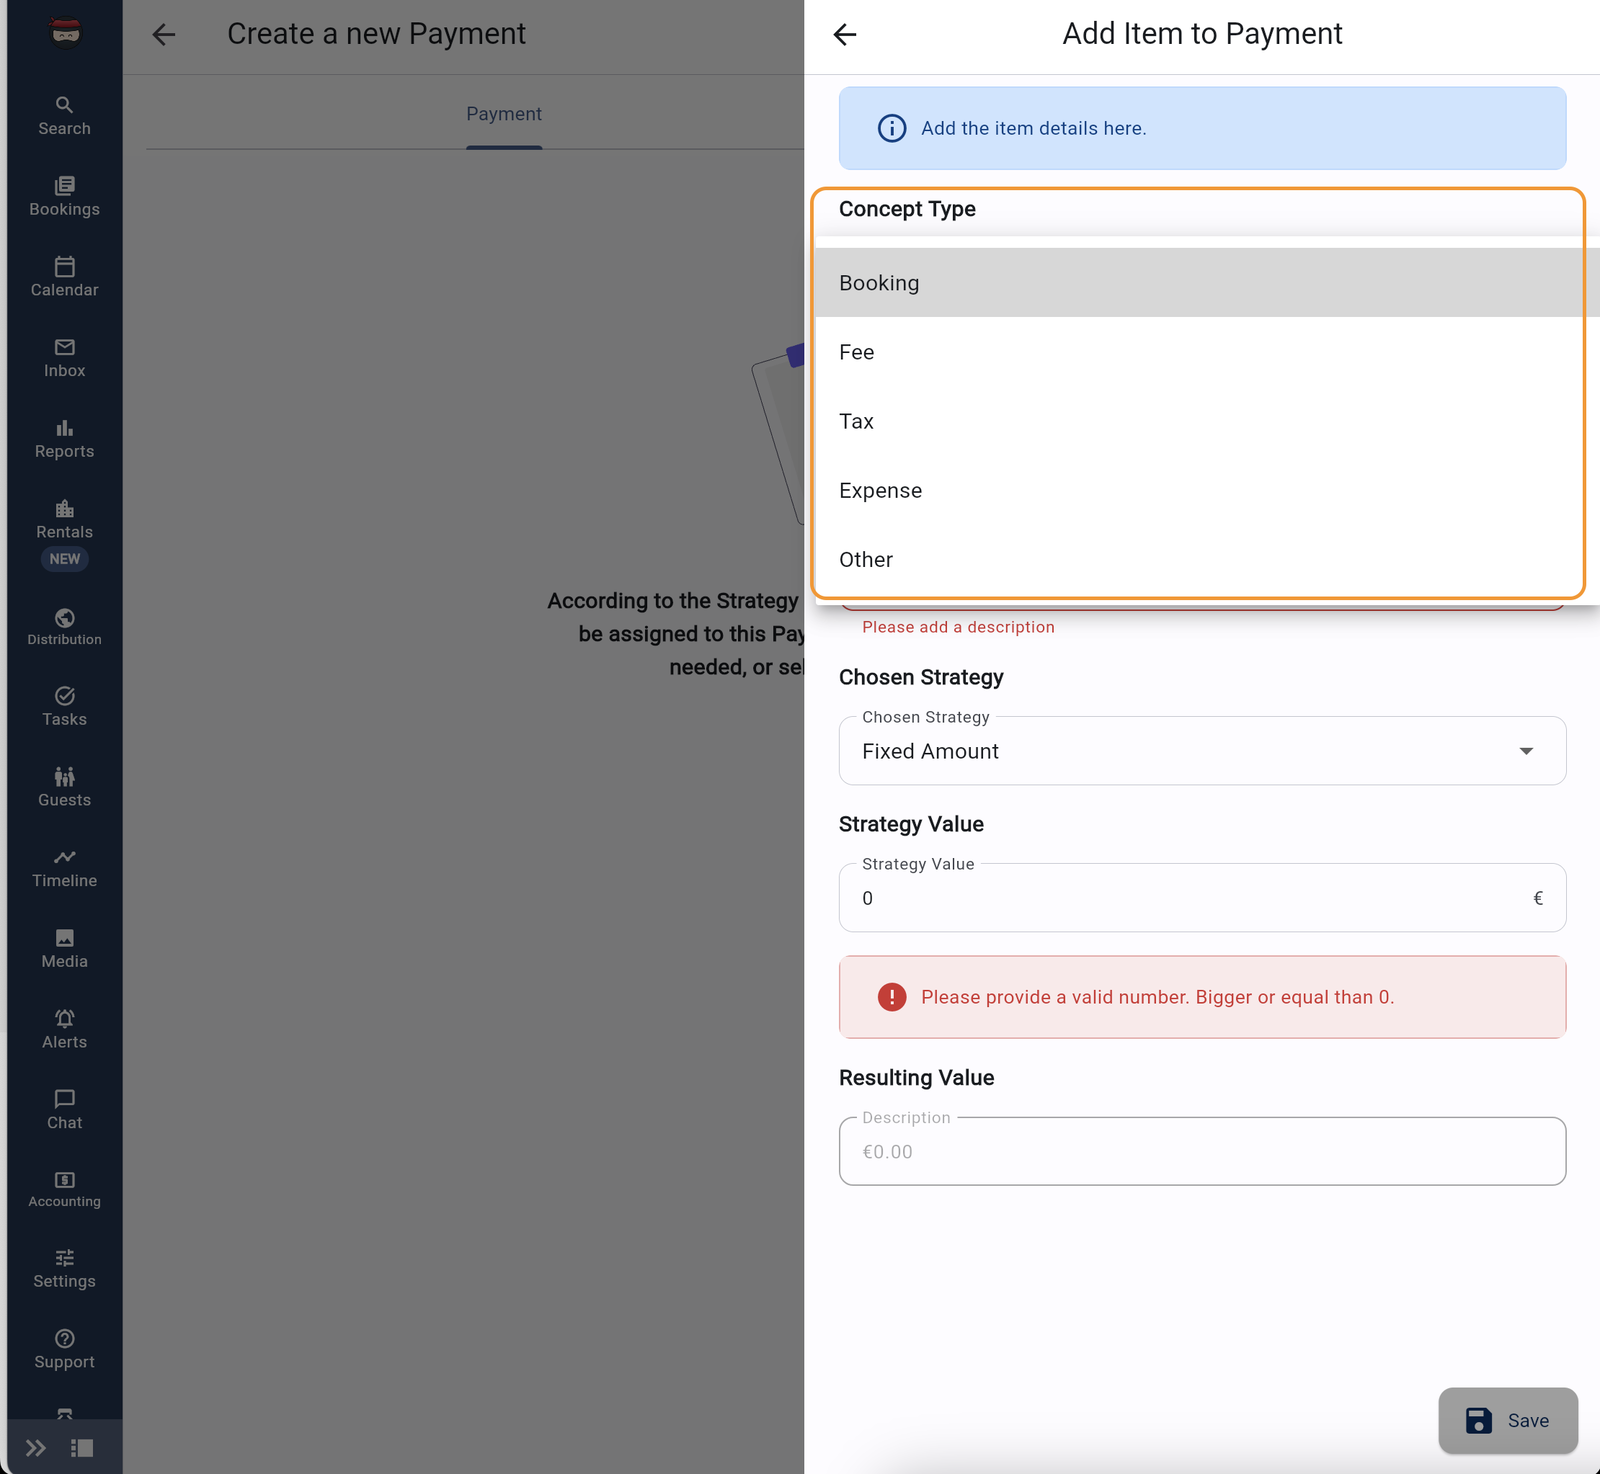1600x1474 pixels.
Task: Collapse the sidebar with the double-arrow icon
Action: 36,1447
